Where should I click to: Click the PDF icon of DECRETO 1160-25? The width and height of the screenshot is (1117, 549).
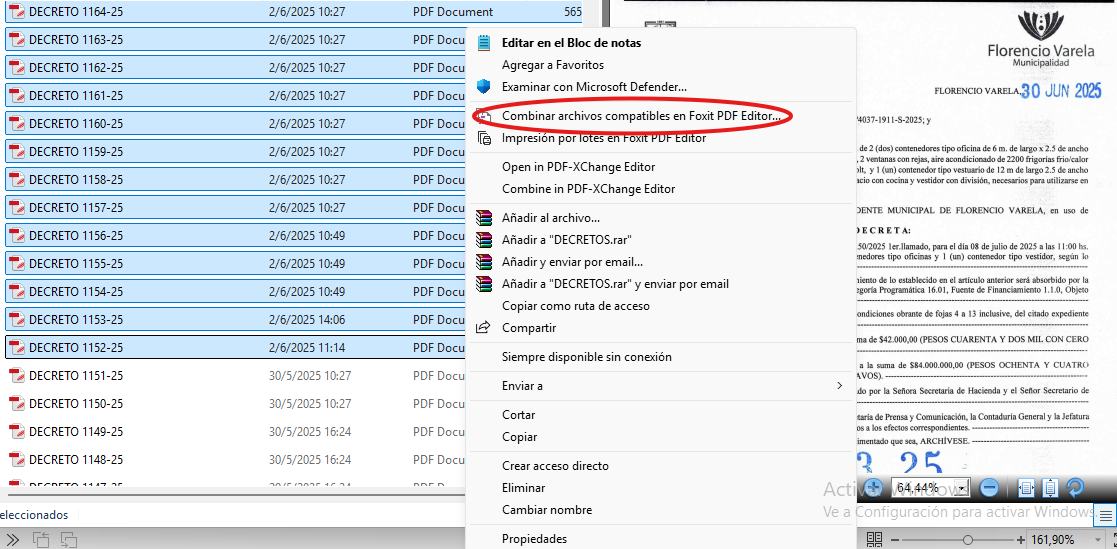pyautogui.click(x=16, y=124)
